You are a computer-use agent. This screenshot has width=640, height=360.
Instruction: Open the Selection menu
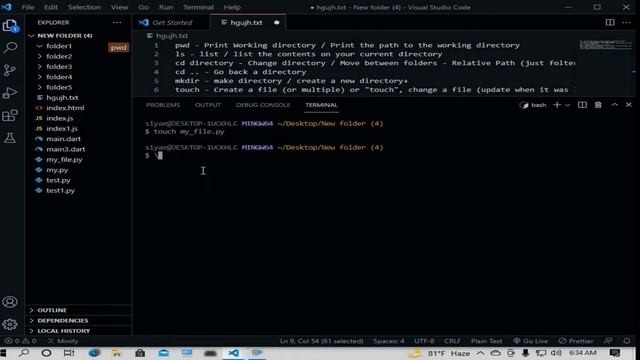84,7
